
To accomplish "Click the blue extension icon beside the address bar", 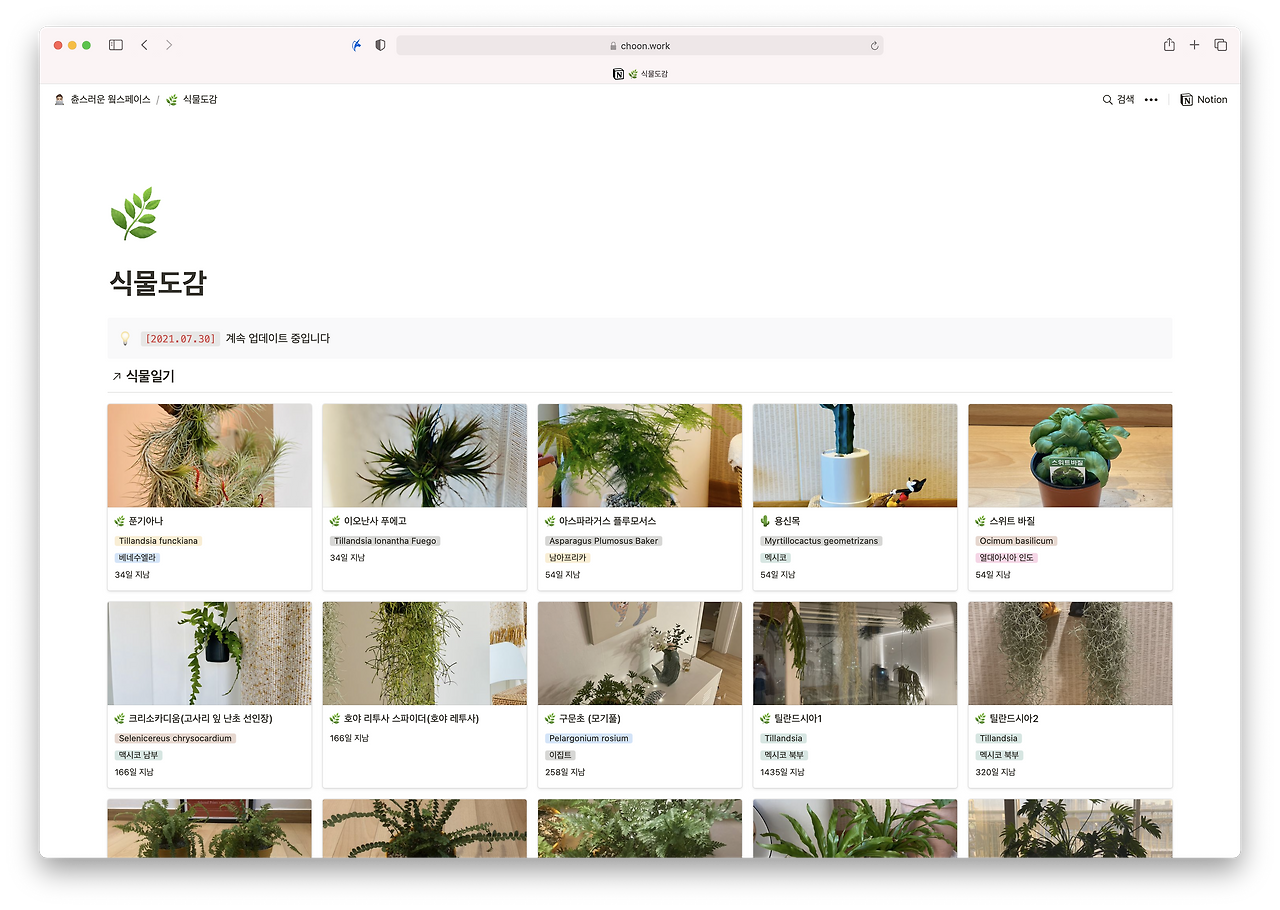I will 357,45.
